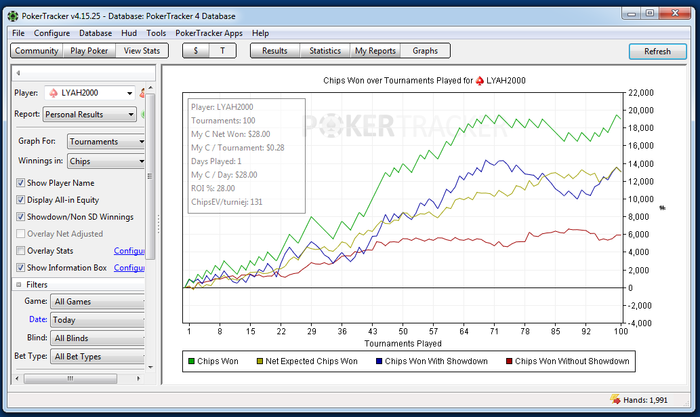Screen dimensions: 700x417
Task: Open the Graph For dropdown Tournaments
Action: coord(106,142)
